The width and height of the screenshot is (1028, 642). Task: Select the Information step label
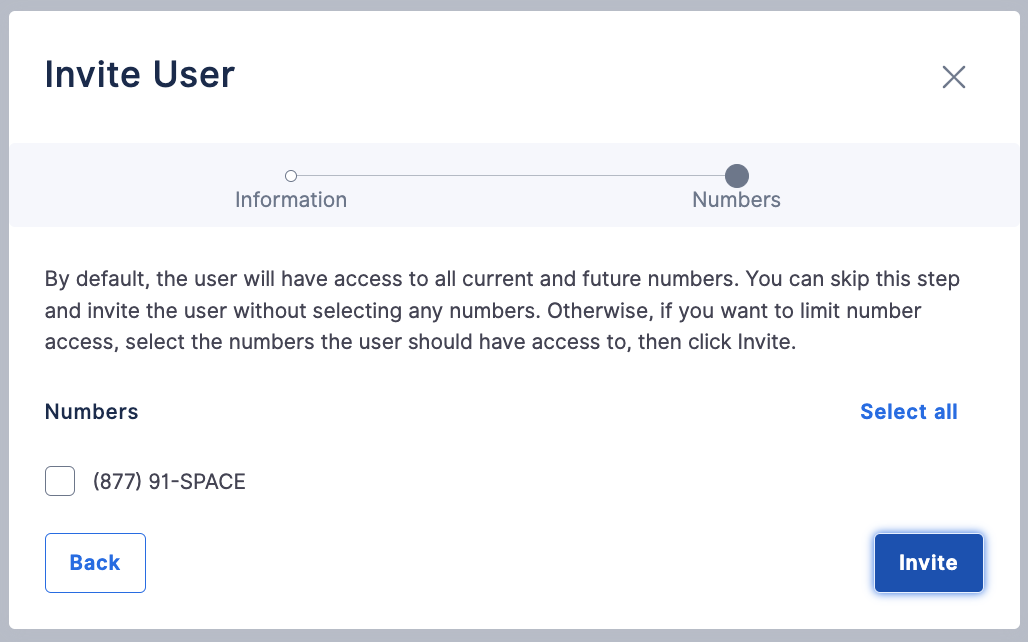pyautogui.click(x=291, y=199)
